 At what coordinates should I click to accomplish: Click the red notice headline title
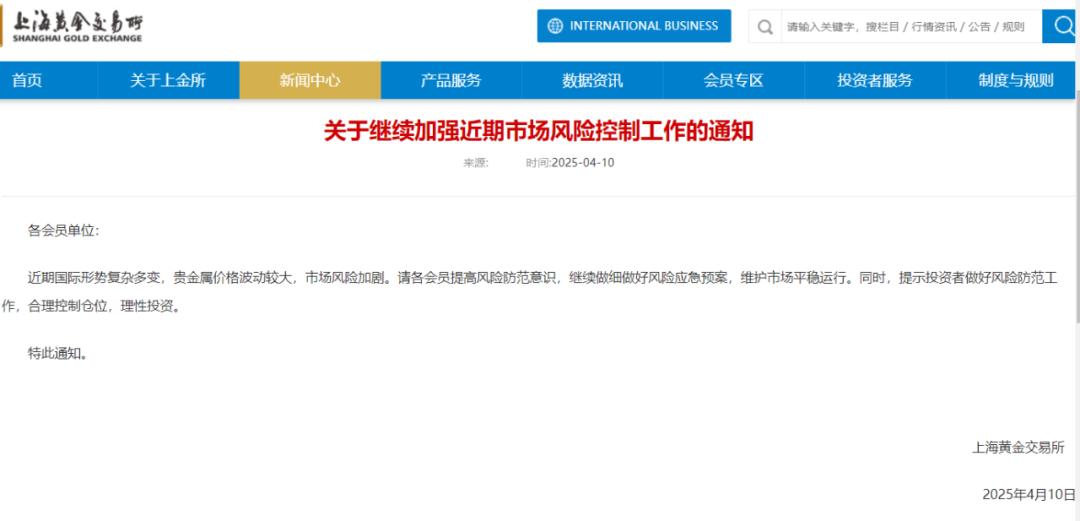click(538, 131)
